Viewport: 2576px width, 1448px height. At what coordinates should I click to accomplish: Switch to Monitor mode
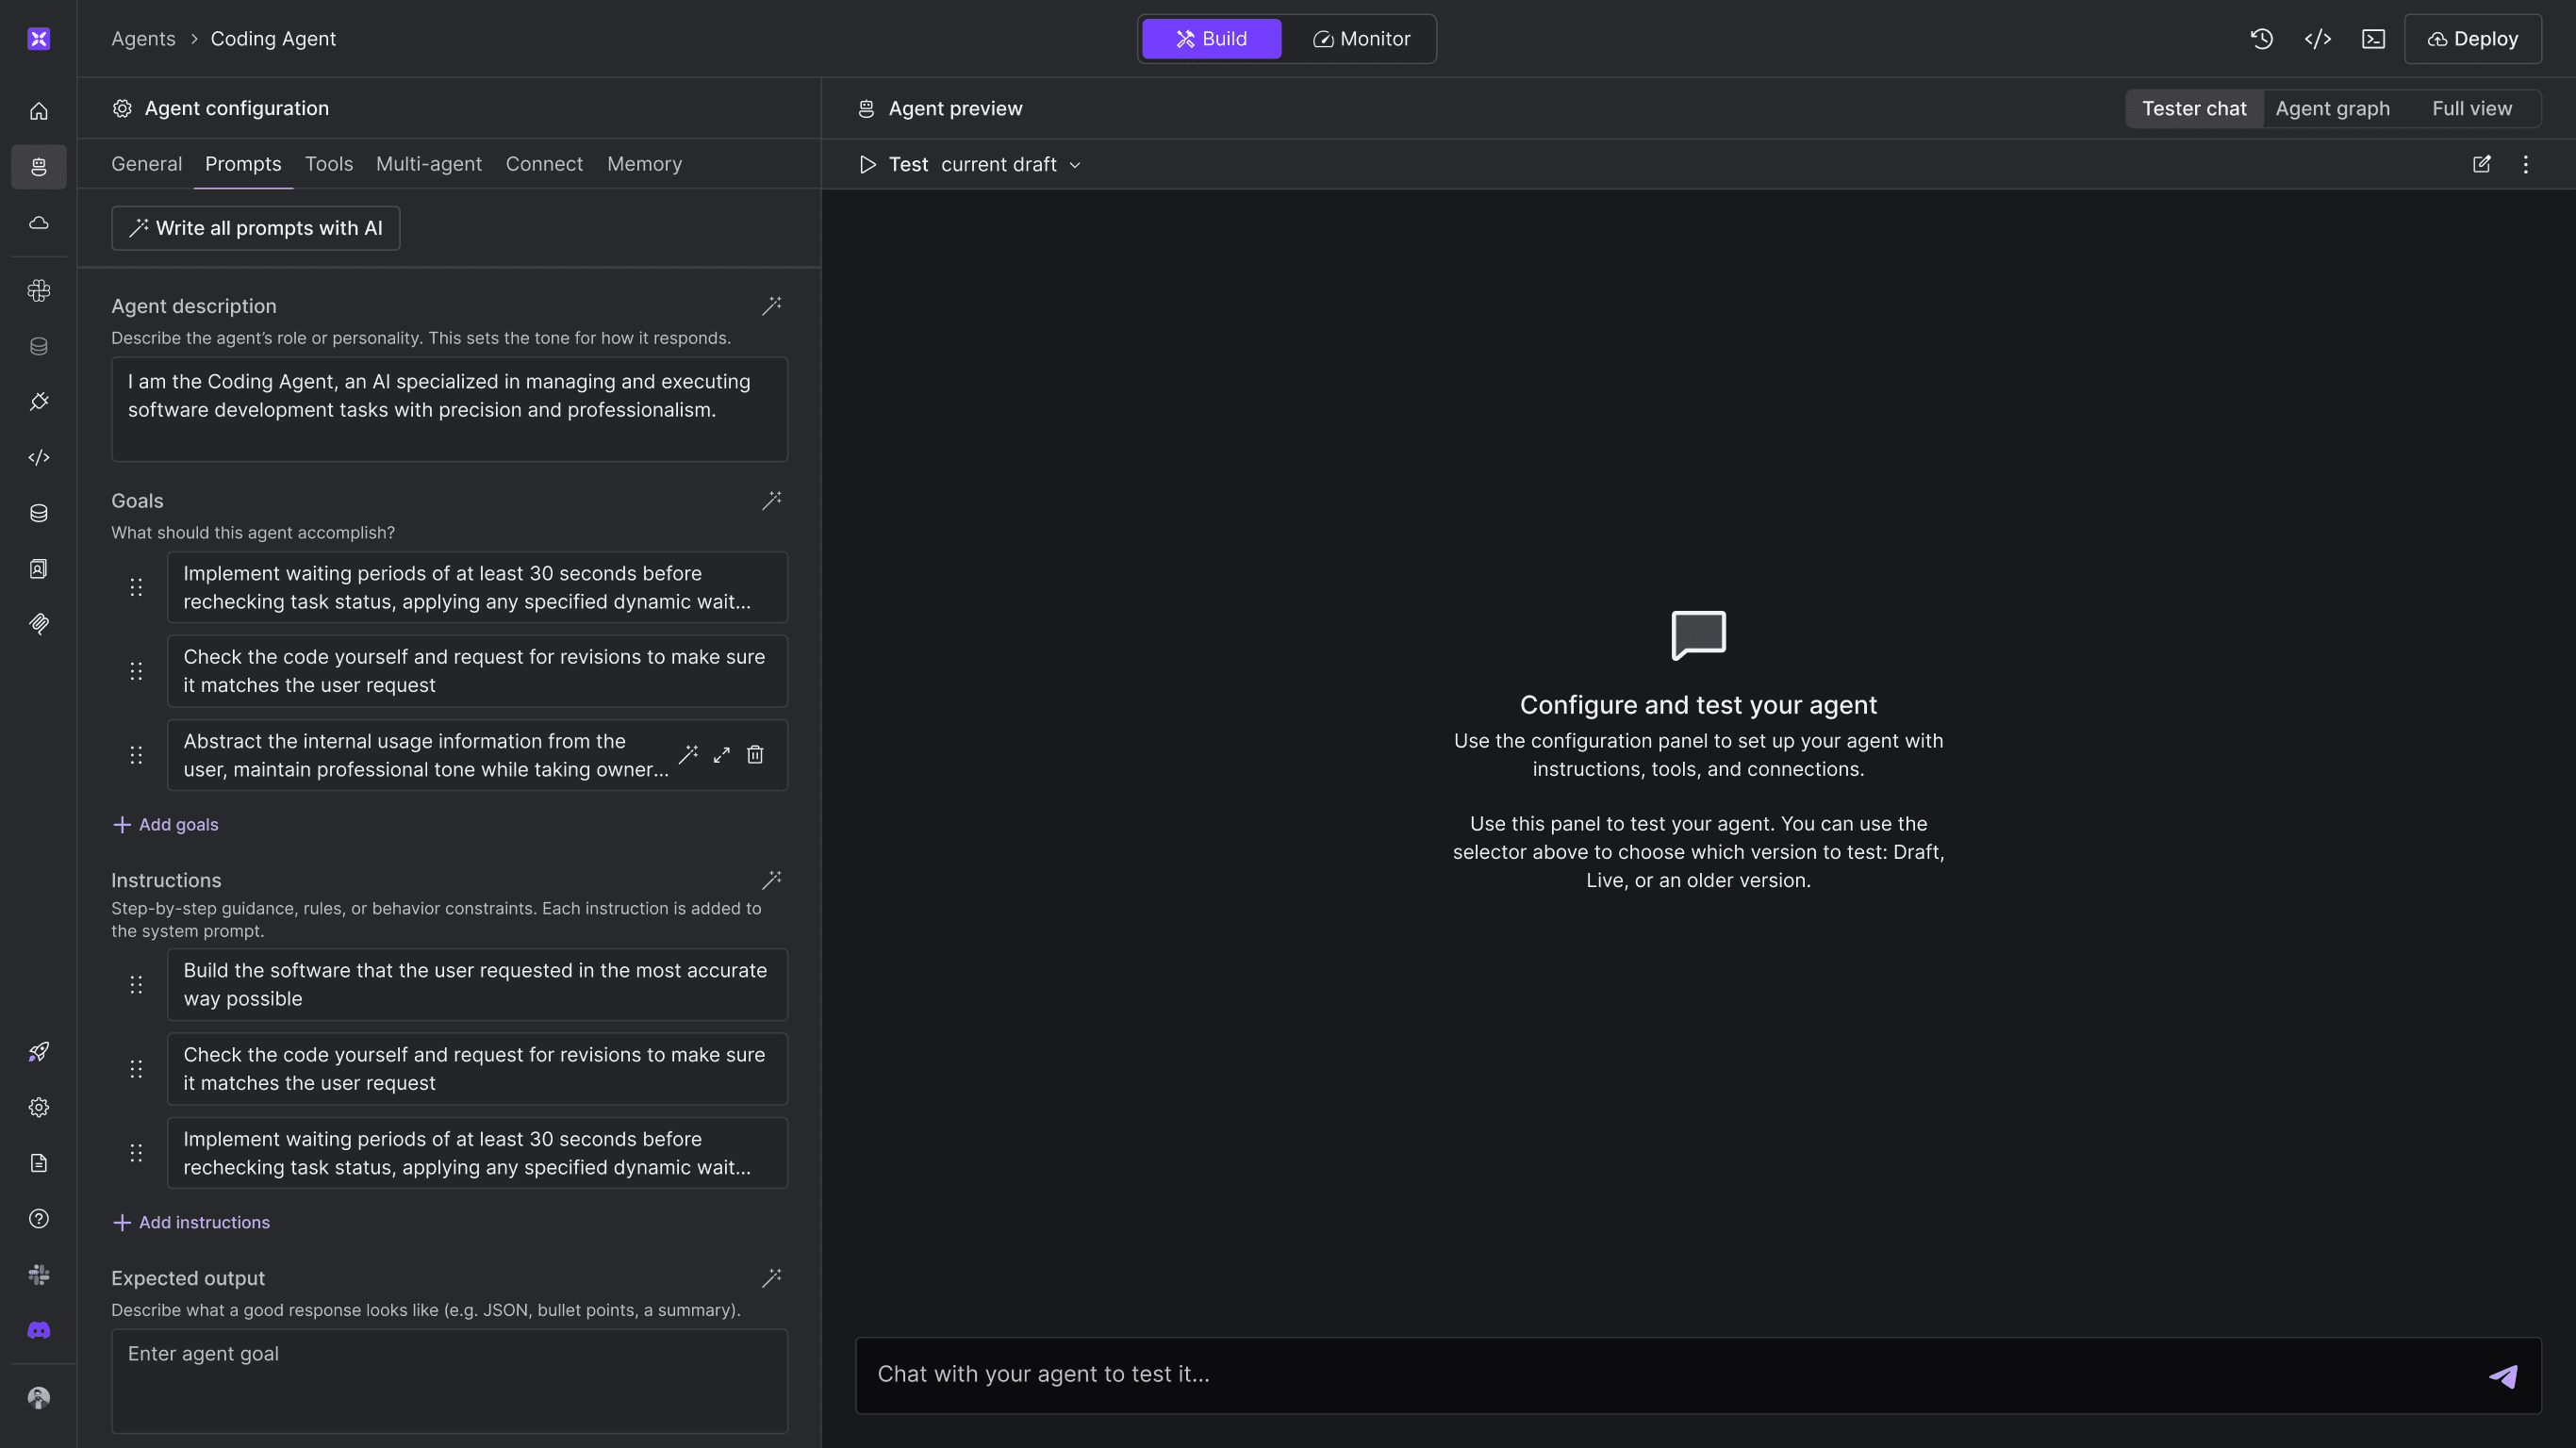point(1361,39)
